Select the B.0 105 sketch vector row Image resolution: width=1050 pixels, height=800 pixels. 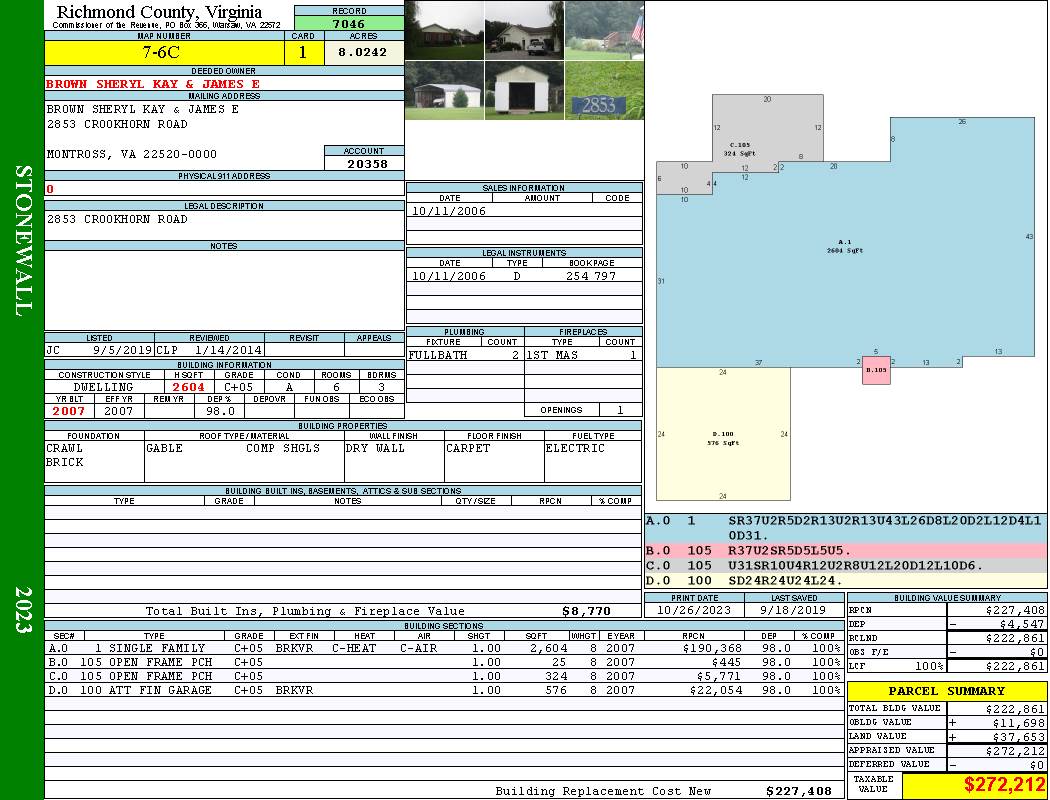click(846, 551)
